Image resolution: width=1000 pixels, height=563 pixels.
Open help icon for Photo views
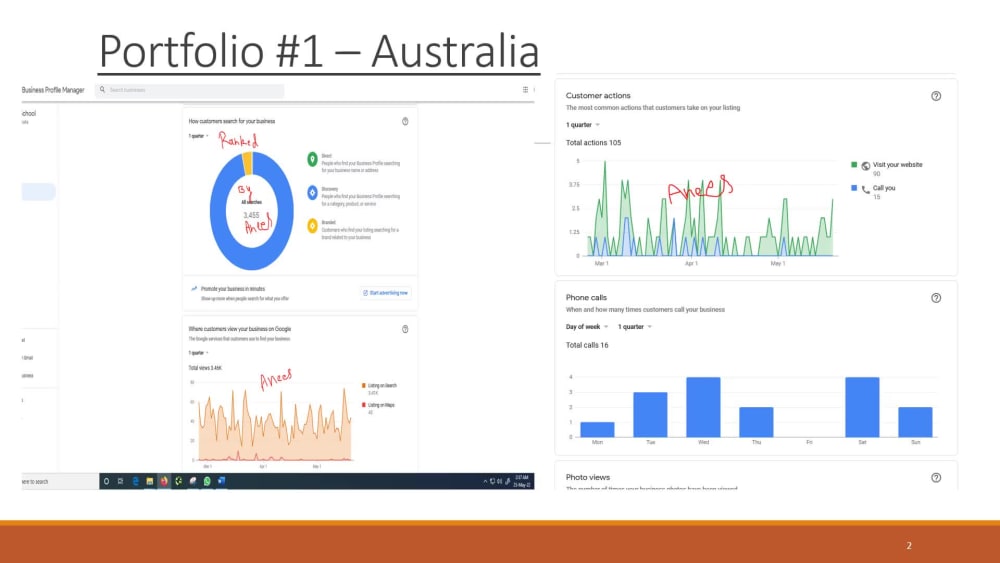[x=936, y=478]
